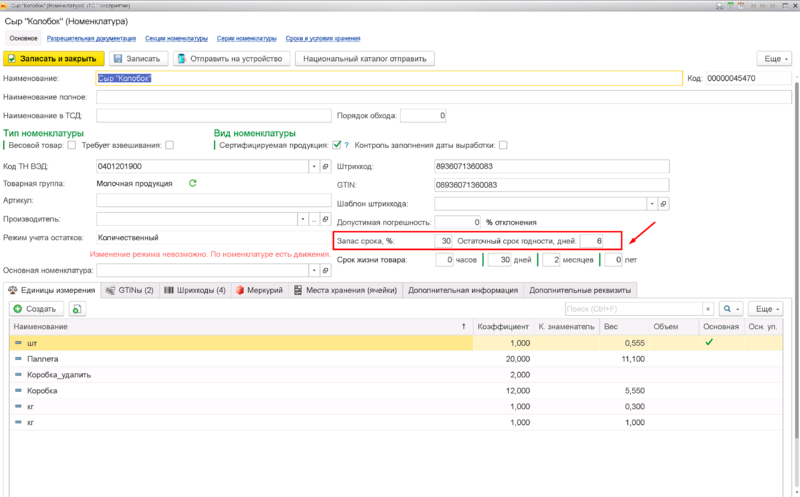Open Разрешительная документация link

[x=91, y=38]
